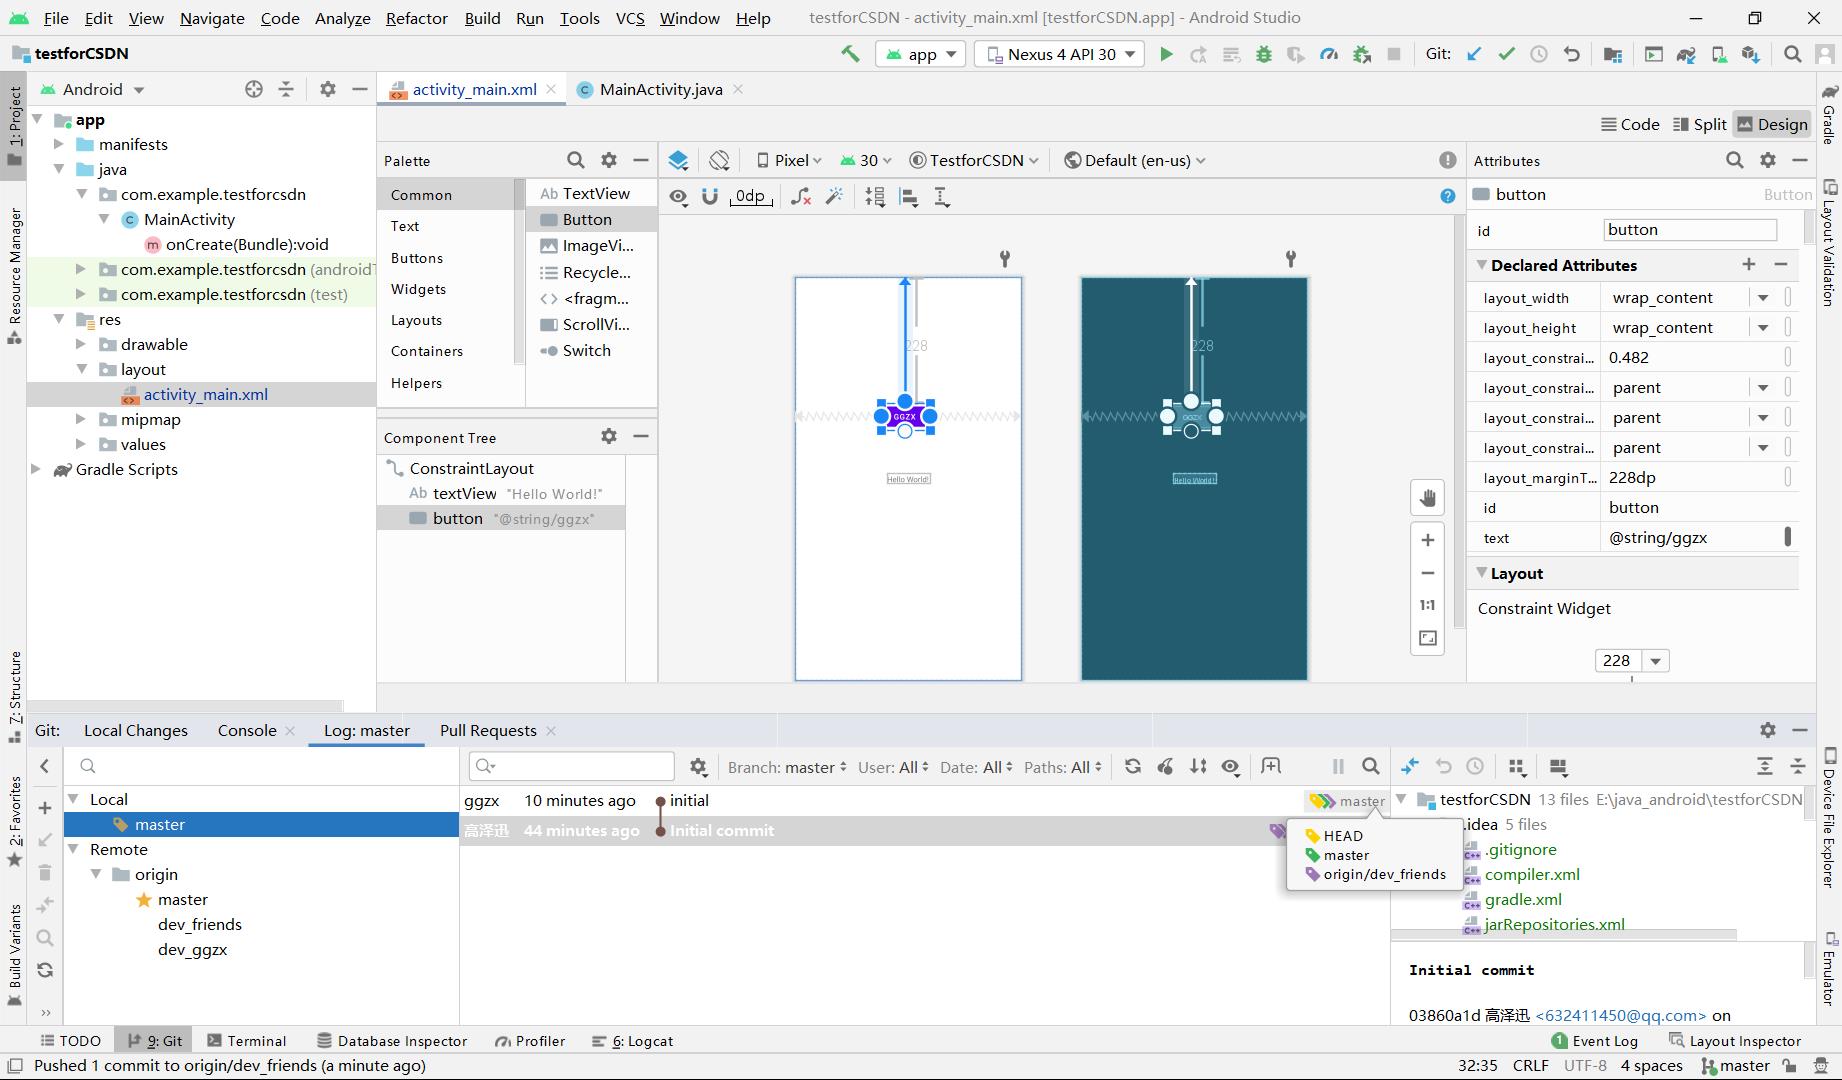Image resolution: width=1842 pixels, height=1080 pixels.
Task: Toggle the autoconnect magnet icon
Action: click(710, 197)
